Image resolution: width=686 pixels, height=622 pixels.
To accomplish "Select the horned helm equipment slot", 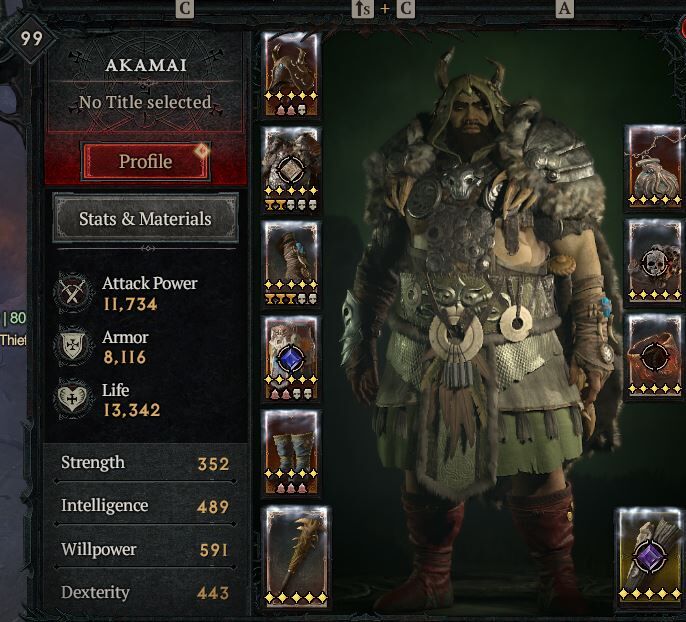I will pos(291,74).
